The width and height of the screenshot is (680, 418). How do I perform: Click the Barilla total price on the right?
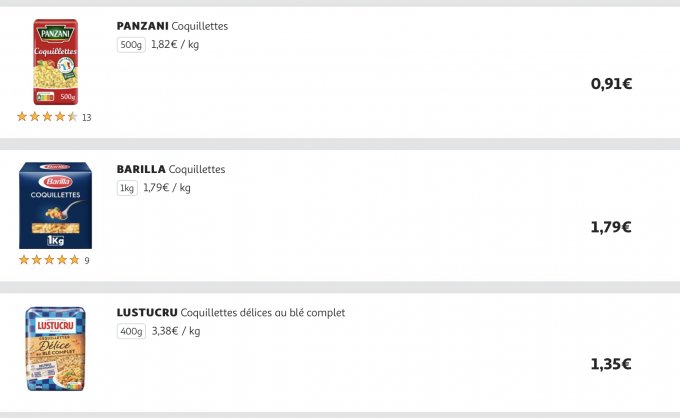[611, 227]
